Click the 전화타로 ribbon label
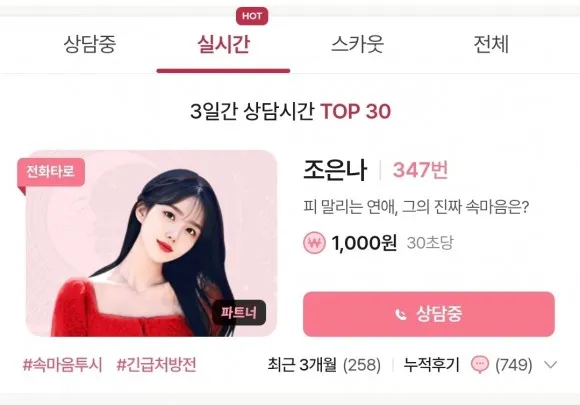Screen dimensions: 580x405 51,172
